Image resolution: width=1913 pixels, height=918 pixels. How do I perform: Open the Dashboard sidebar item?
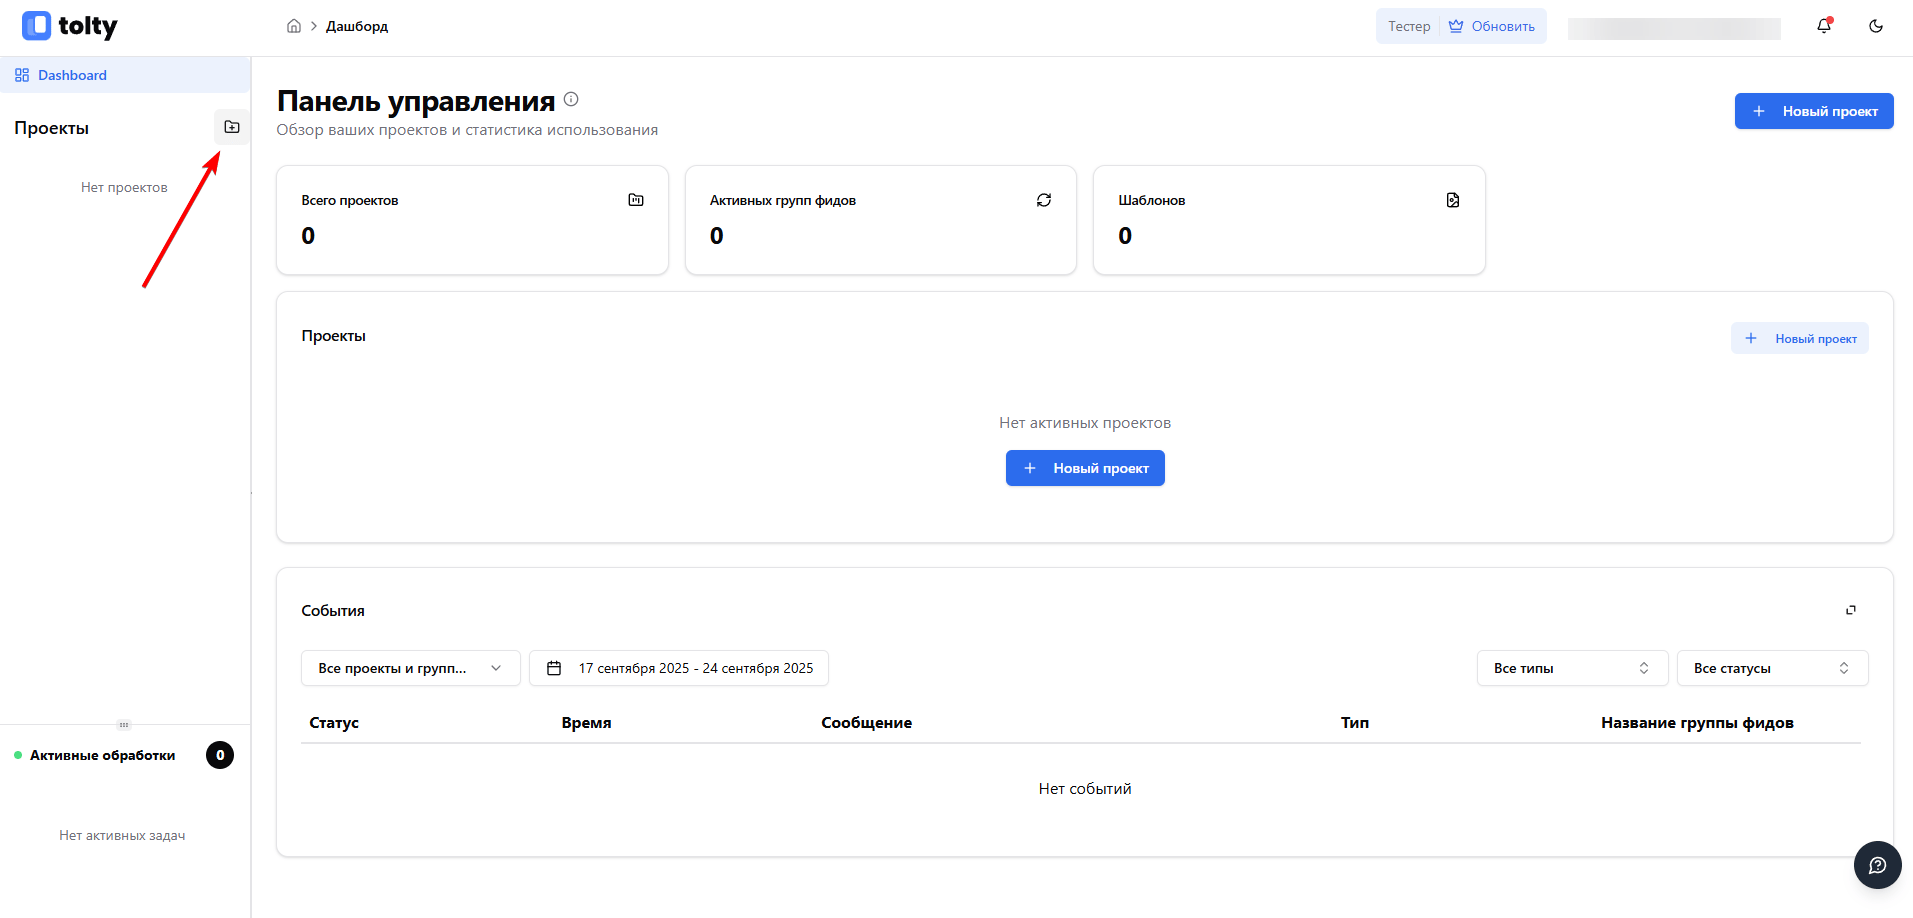point(125,75)
